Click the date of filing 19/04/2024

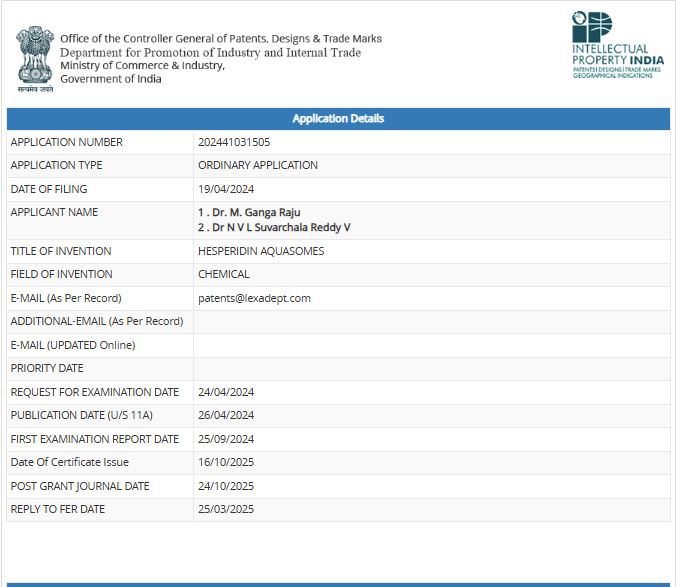(226, 189)
